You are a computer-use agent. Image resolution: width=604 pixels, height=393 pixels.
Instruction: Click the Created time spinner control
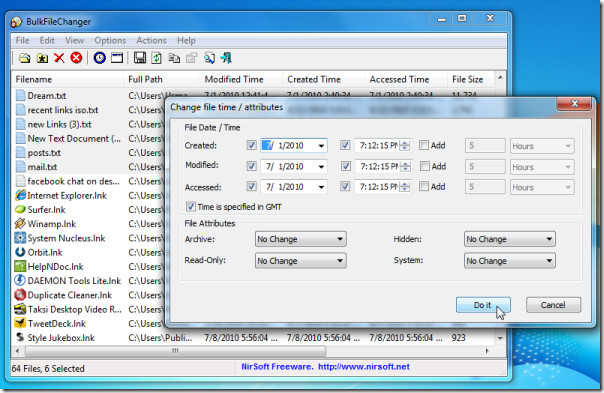[405, 145]
